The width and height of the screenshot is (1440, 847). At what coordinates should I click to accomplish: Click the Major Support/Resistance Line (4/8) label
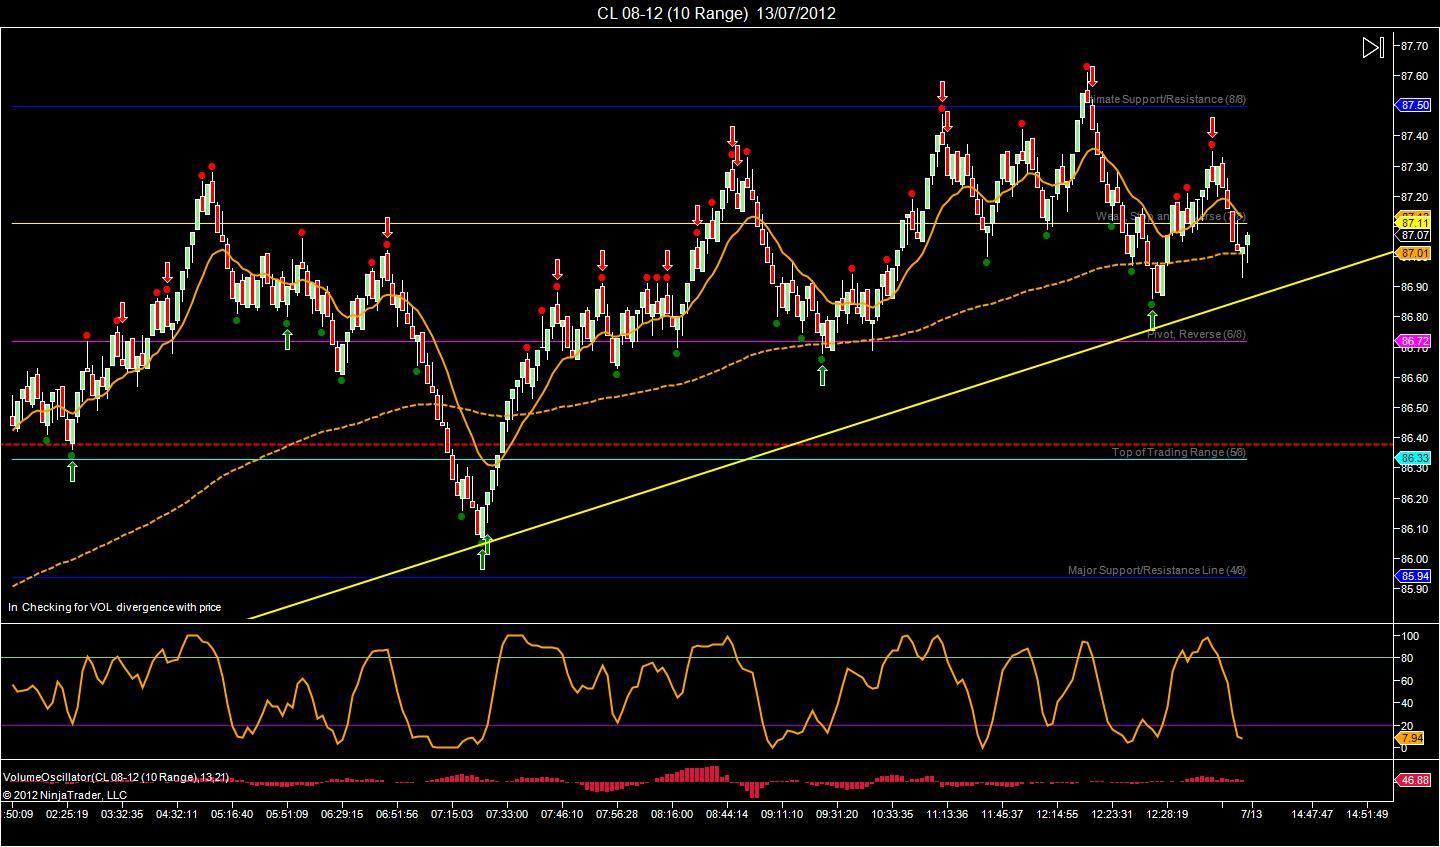(1157, 570)
